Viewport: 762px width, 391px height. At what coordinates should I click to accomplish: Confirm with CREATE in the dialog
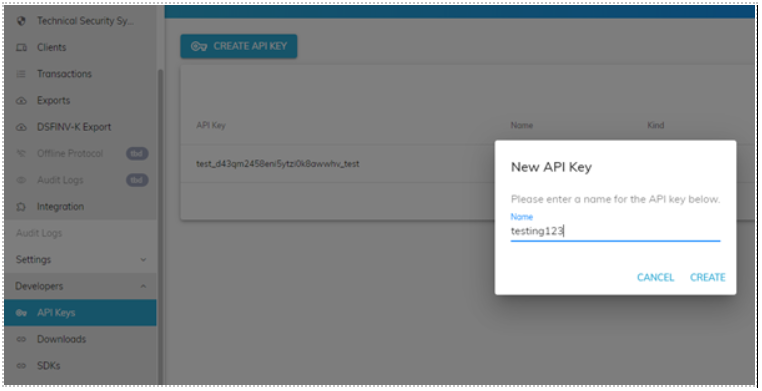point(708,277)
